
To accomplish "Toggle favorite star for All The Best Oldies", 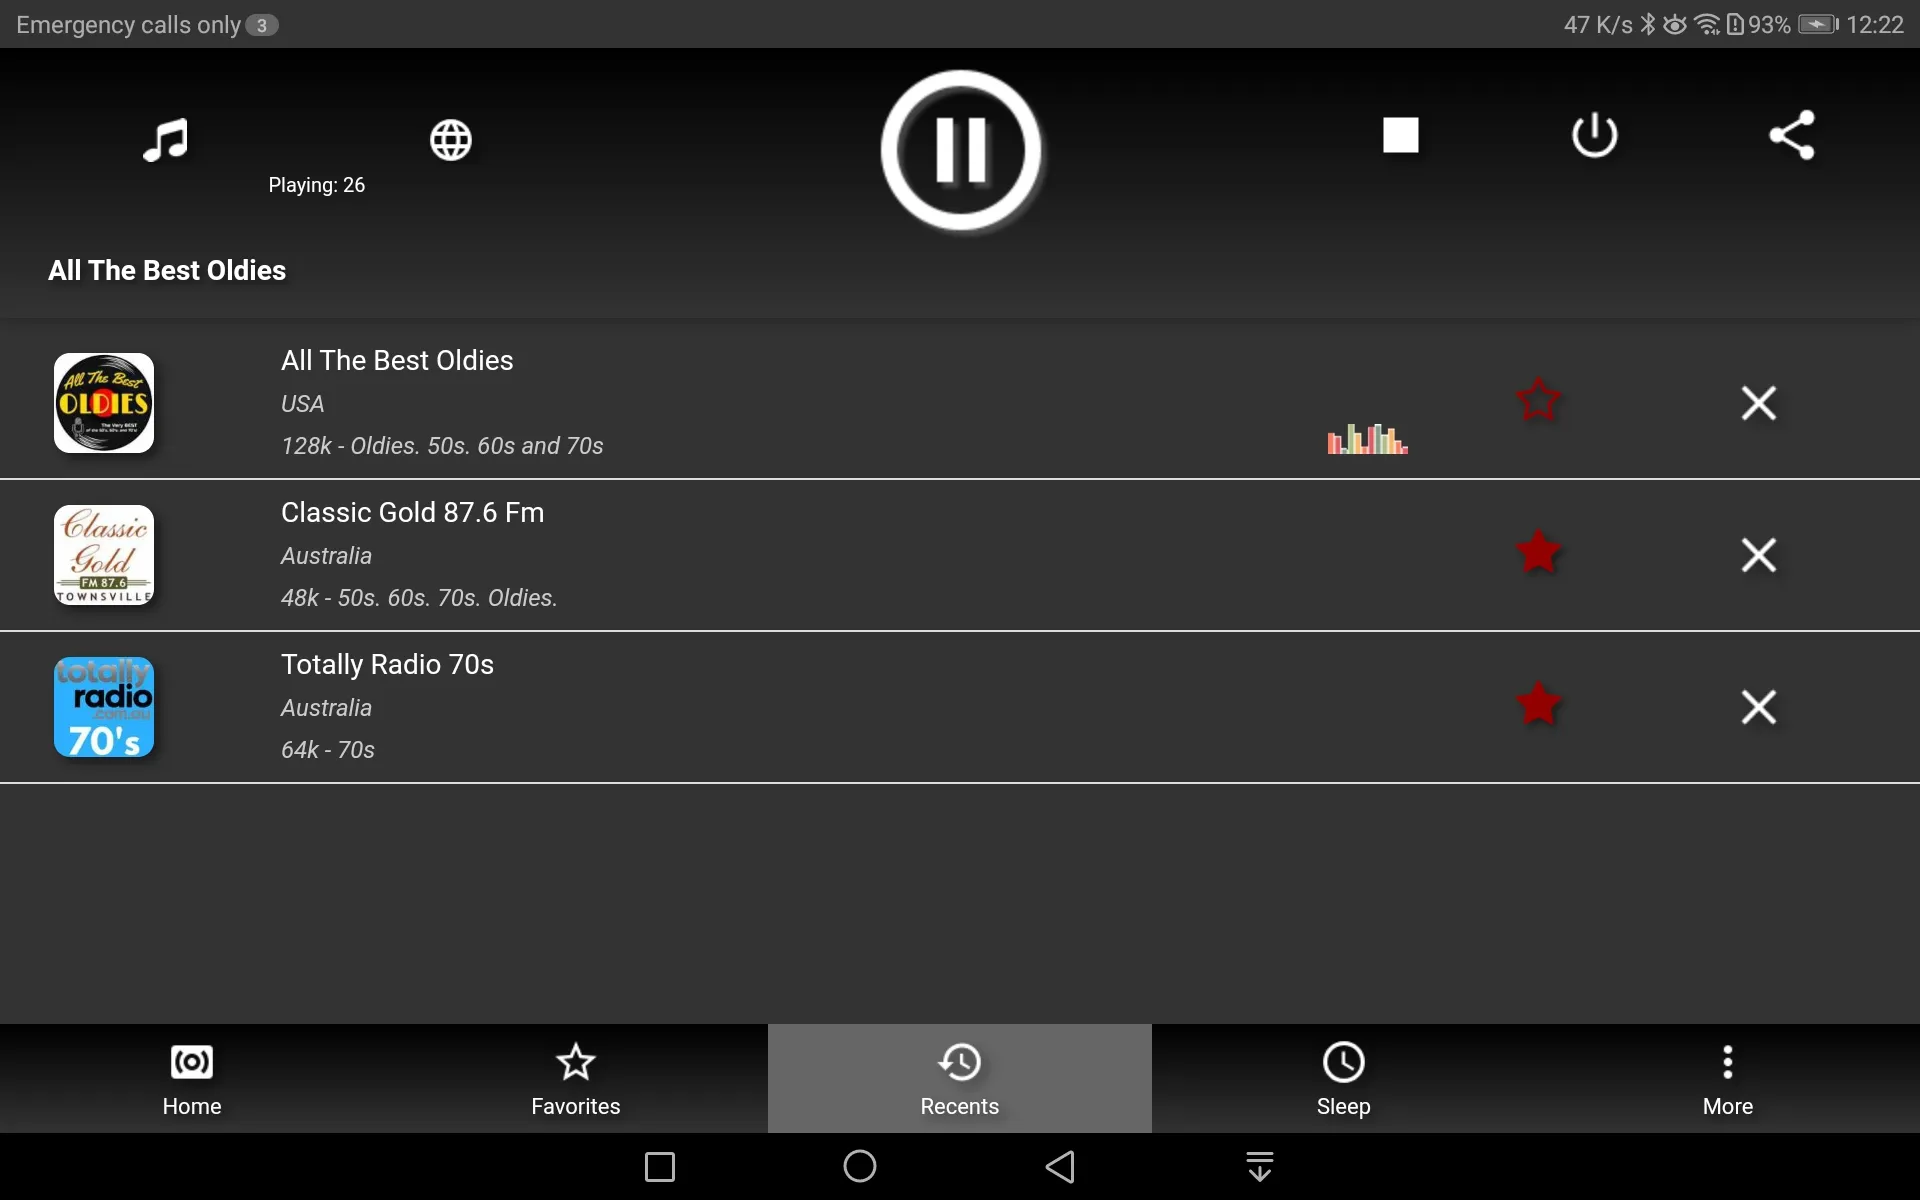I will coord(1538,401).
